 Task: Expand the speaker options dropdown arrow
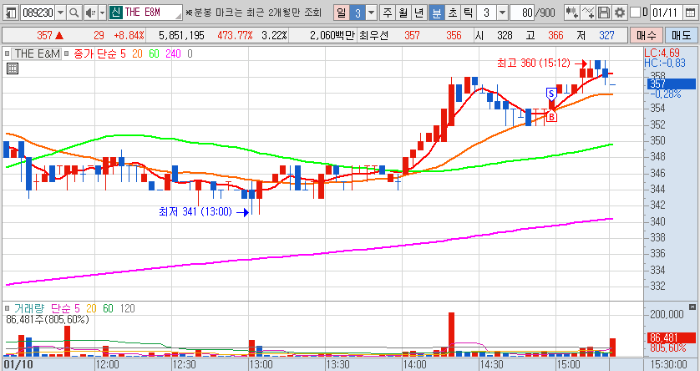click(x=102, y=13)
